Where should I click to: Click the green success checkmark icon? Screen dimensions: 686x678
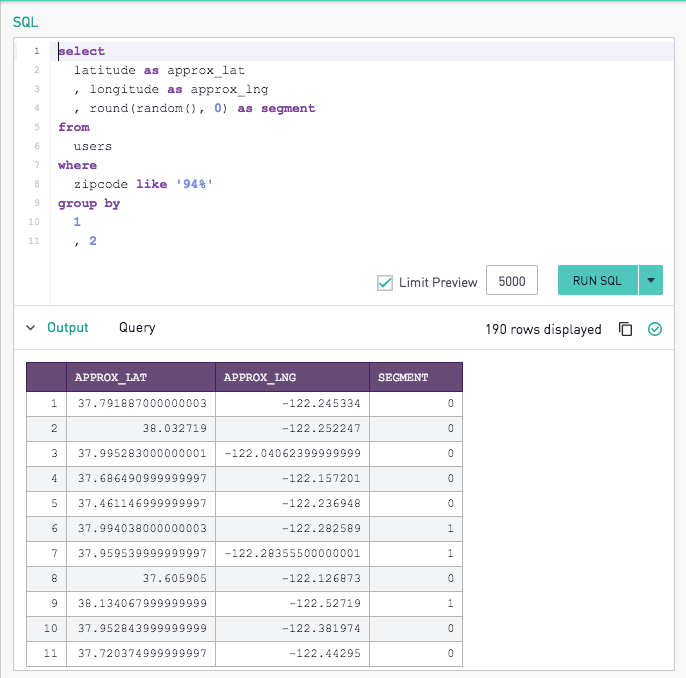coord(654,329)
